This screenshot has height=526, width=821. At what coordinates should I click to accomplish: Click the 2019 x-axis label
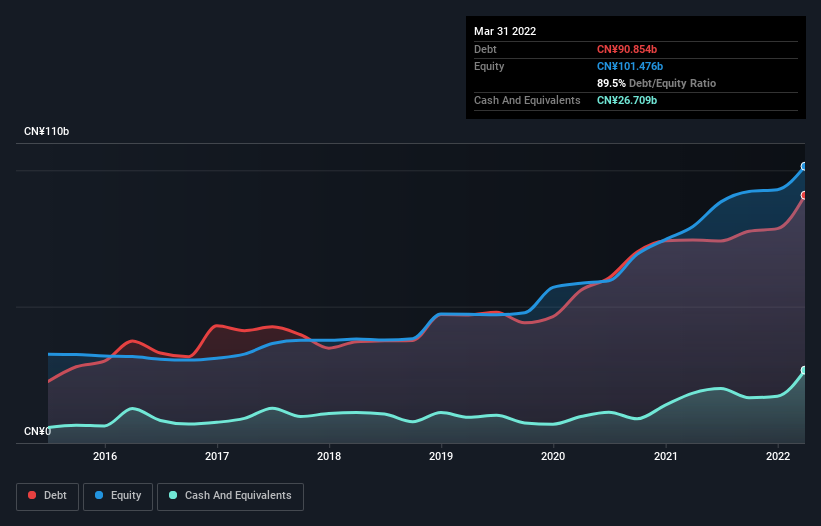[x=441, y=456]
